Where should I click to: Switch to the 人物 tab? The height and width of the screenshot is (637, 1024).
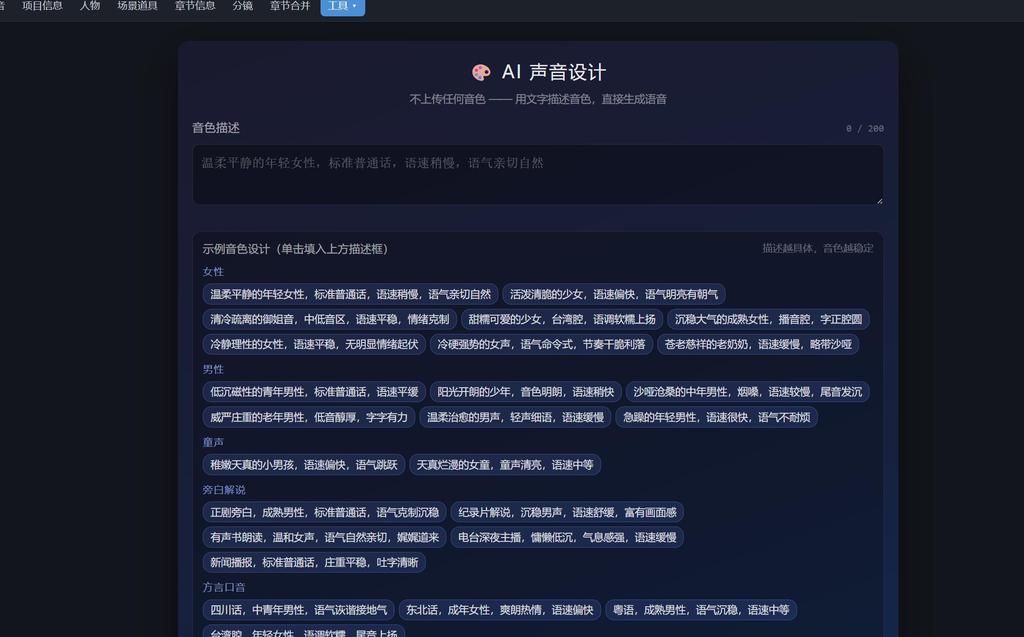pyautogui.click(x=90, y=6)
